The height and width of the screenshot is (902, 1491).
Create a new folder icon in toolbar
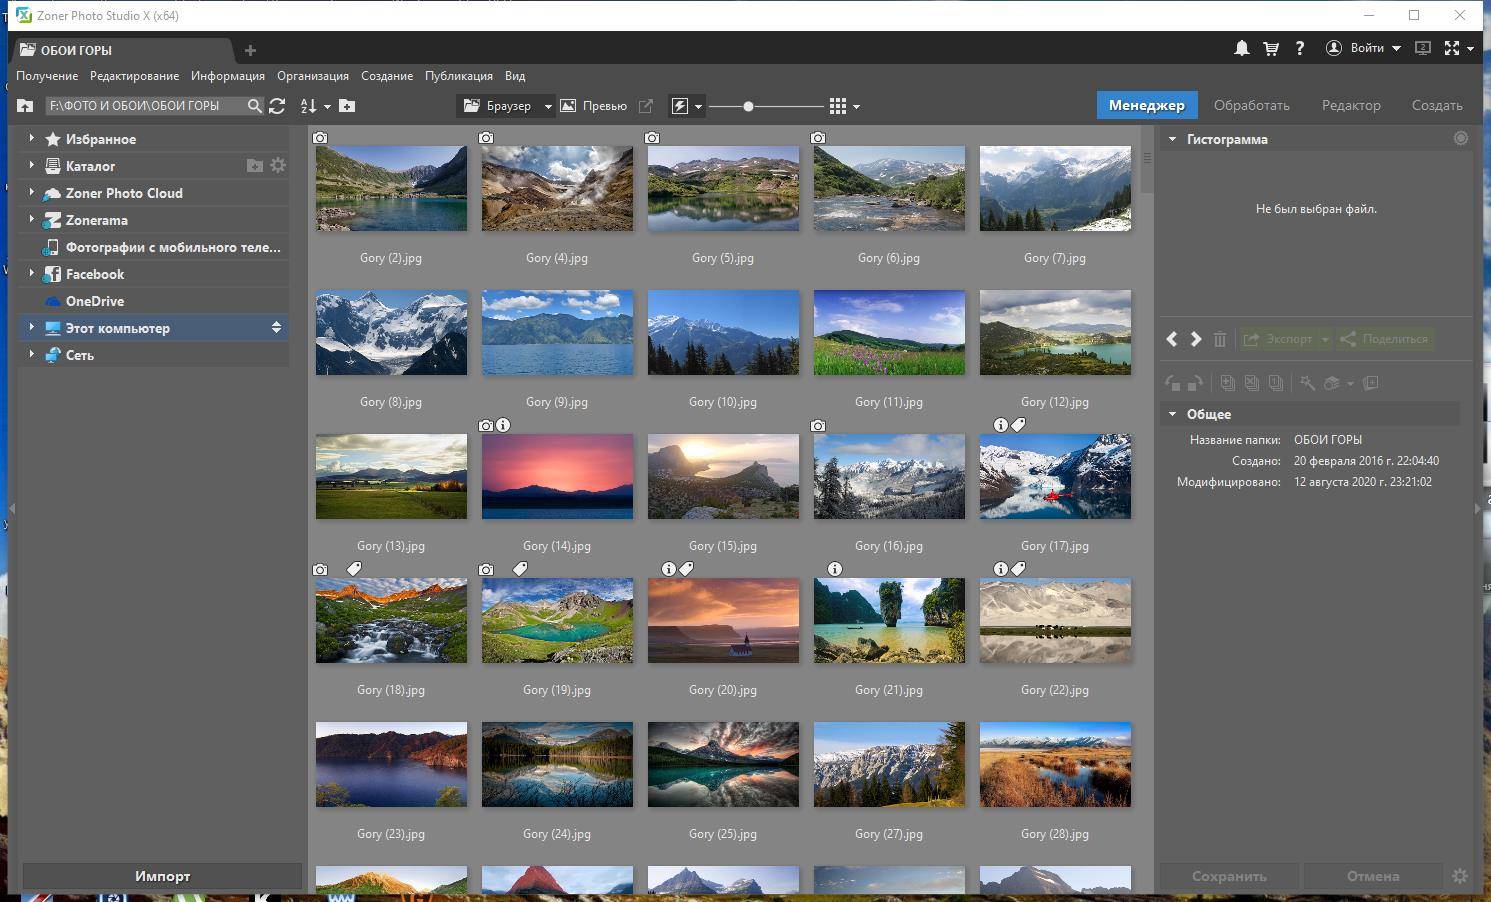pyautogui.click(x=347, y=105)
